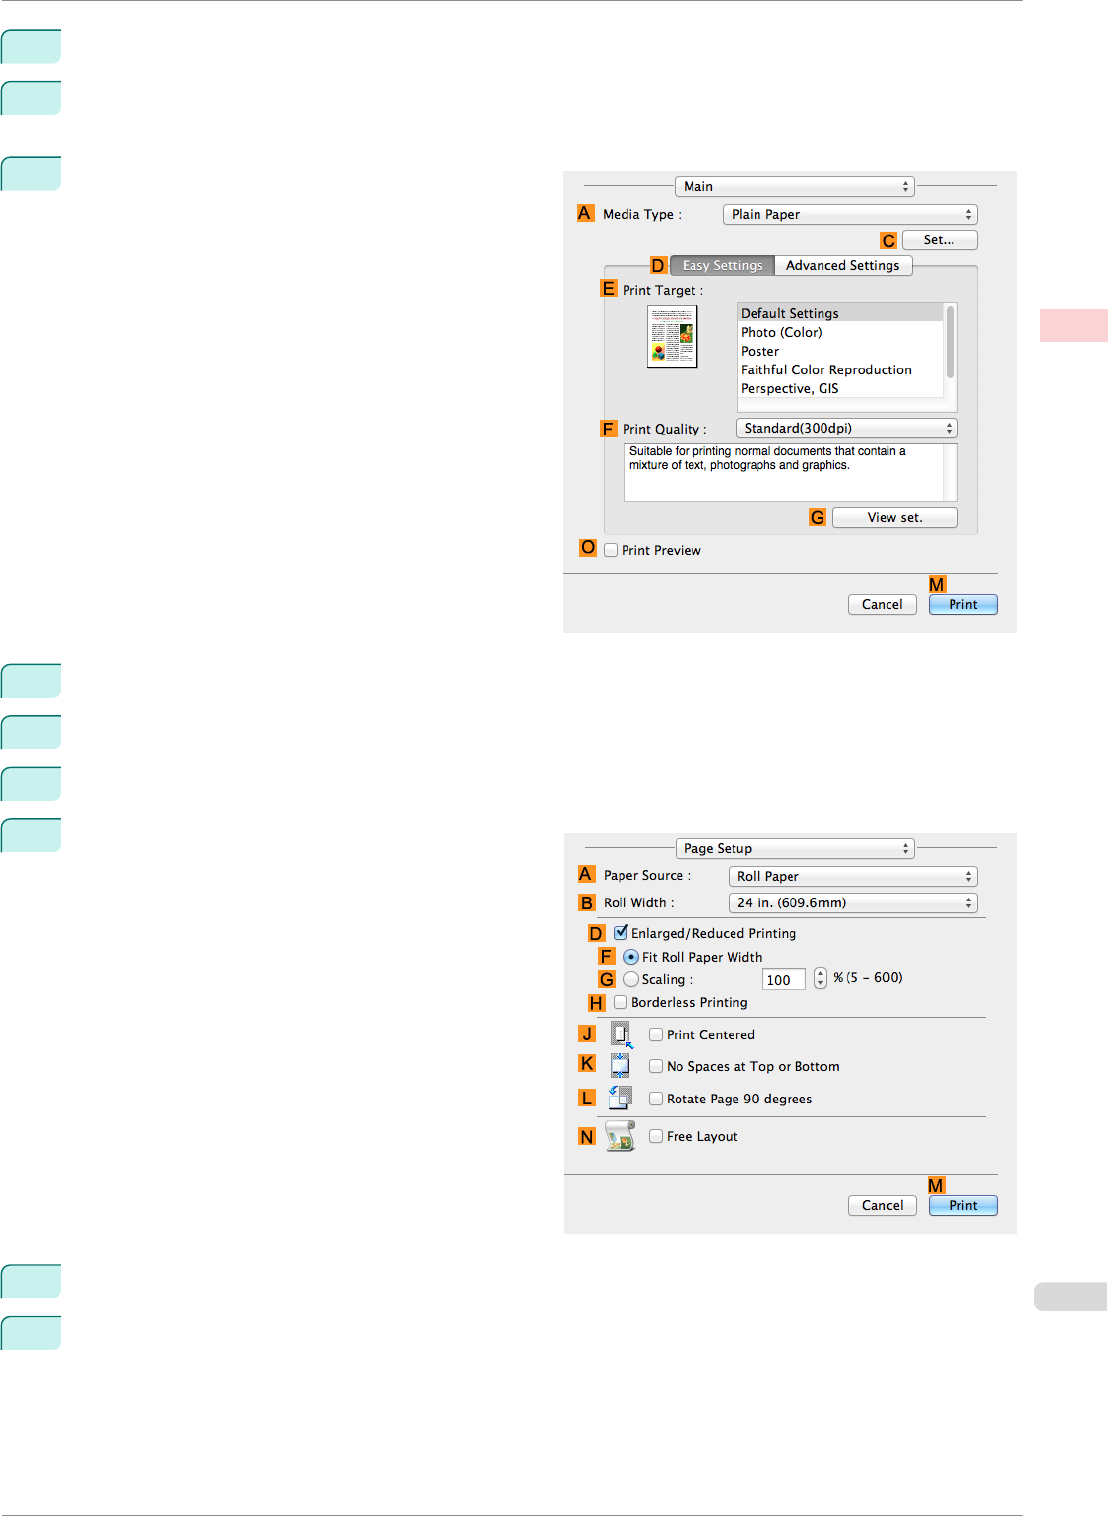Check the Print Centered box
Screen dimensions: 1108x1516
pos(656,1034)
